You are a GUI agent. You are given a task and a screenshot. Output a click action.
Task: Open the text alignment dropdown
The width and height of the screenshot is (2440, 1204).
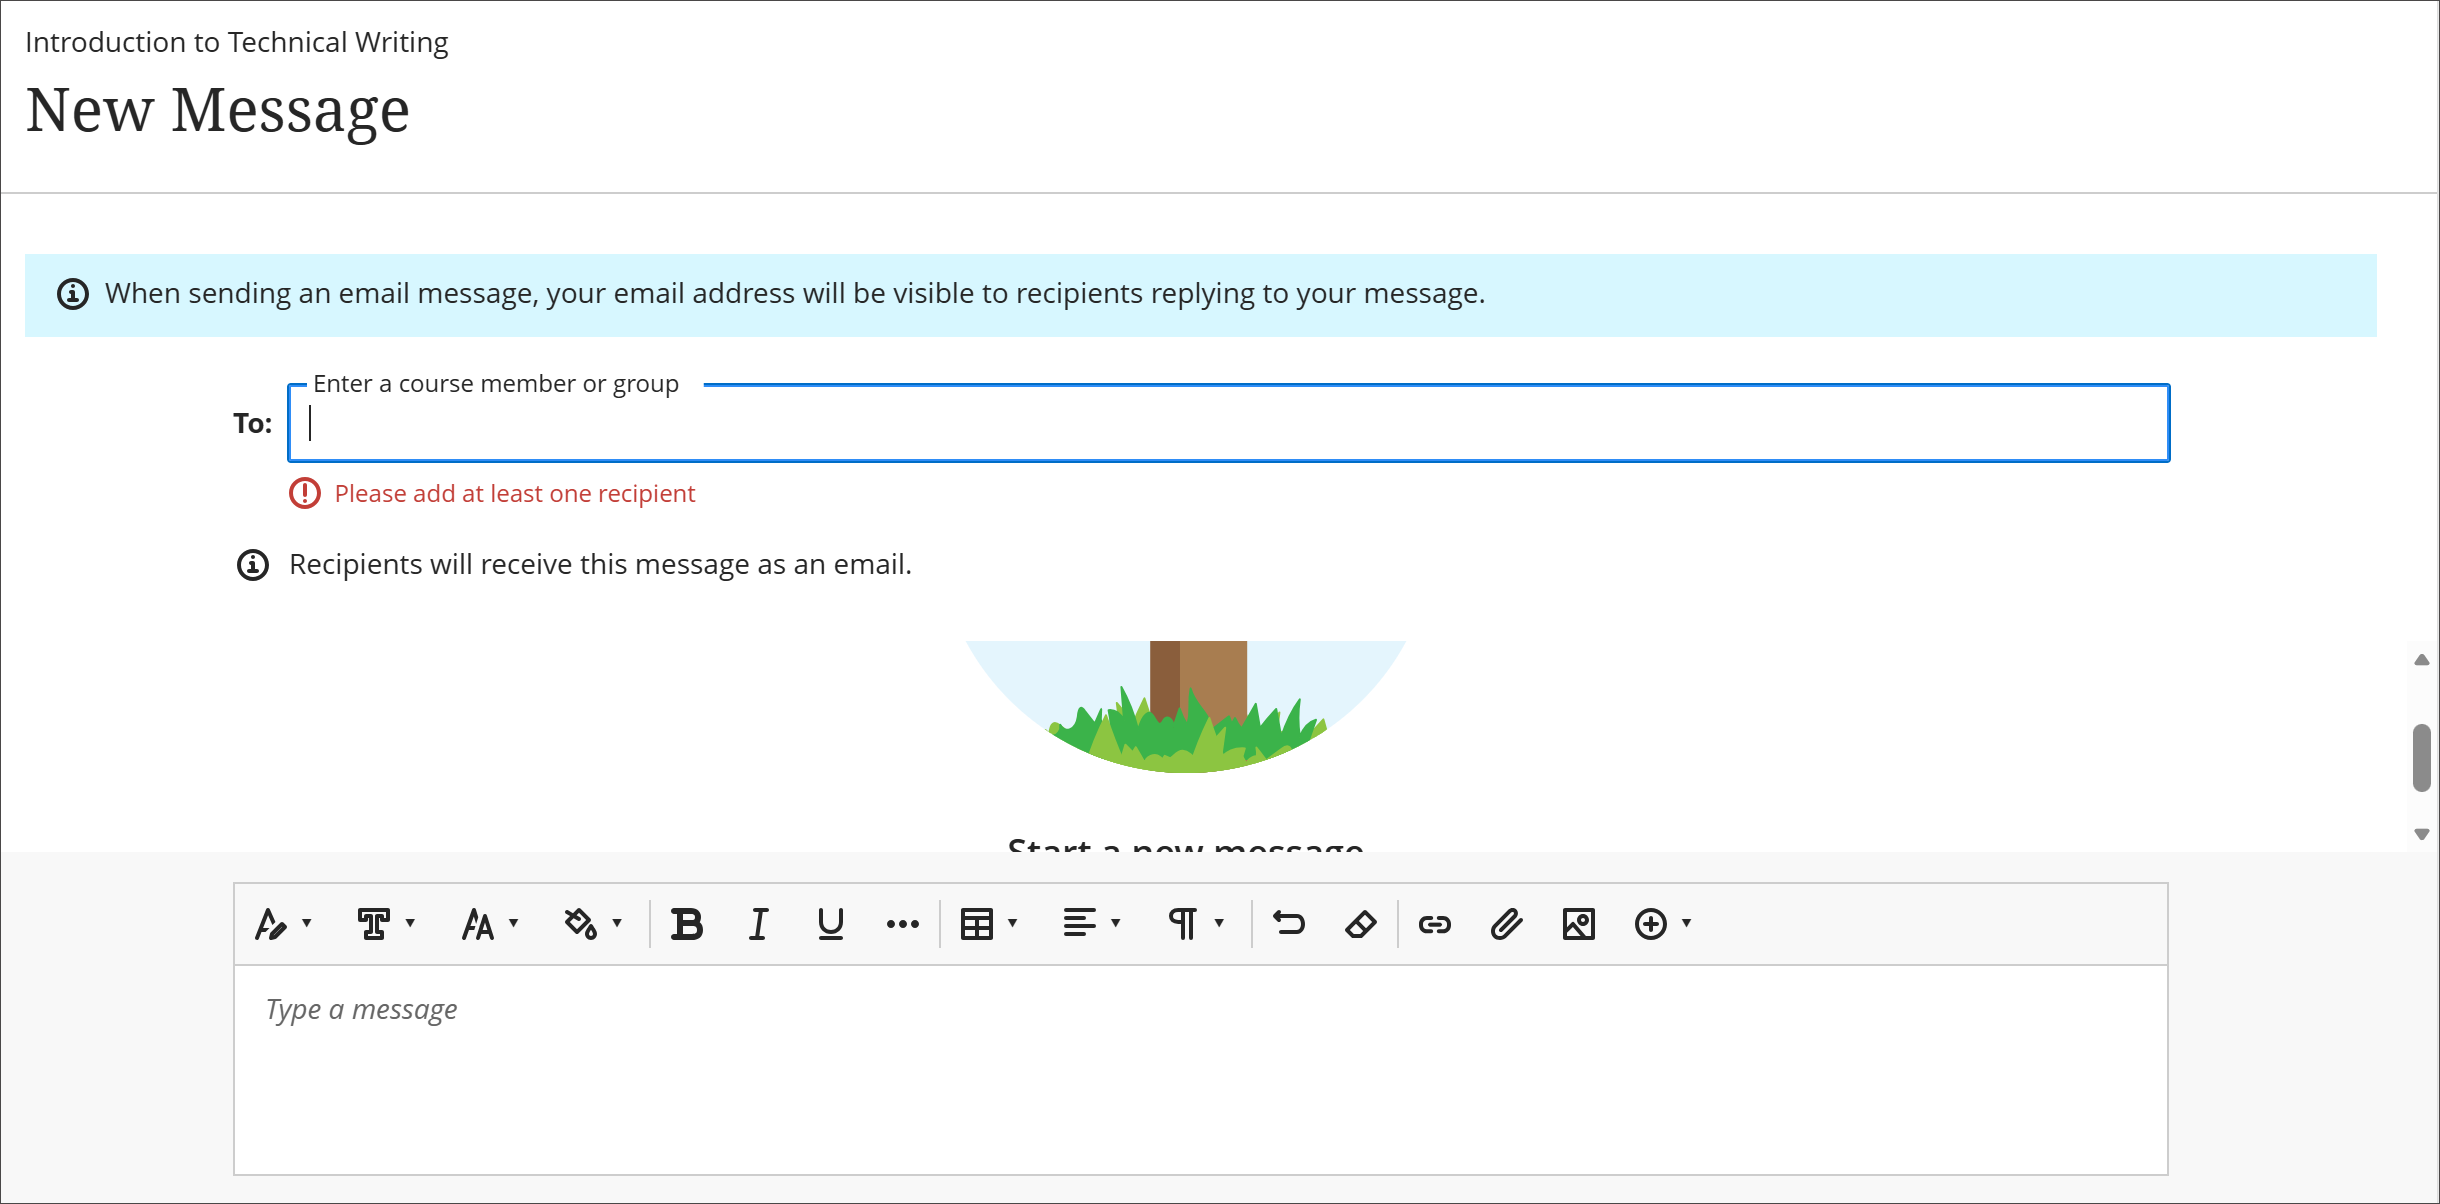pos(1092,924)
